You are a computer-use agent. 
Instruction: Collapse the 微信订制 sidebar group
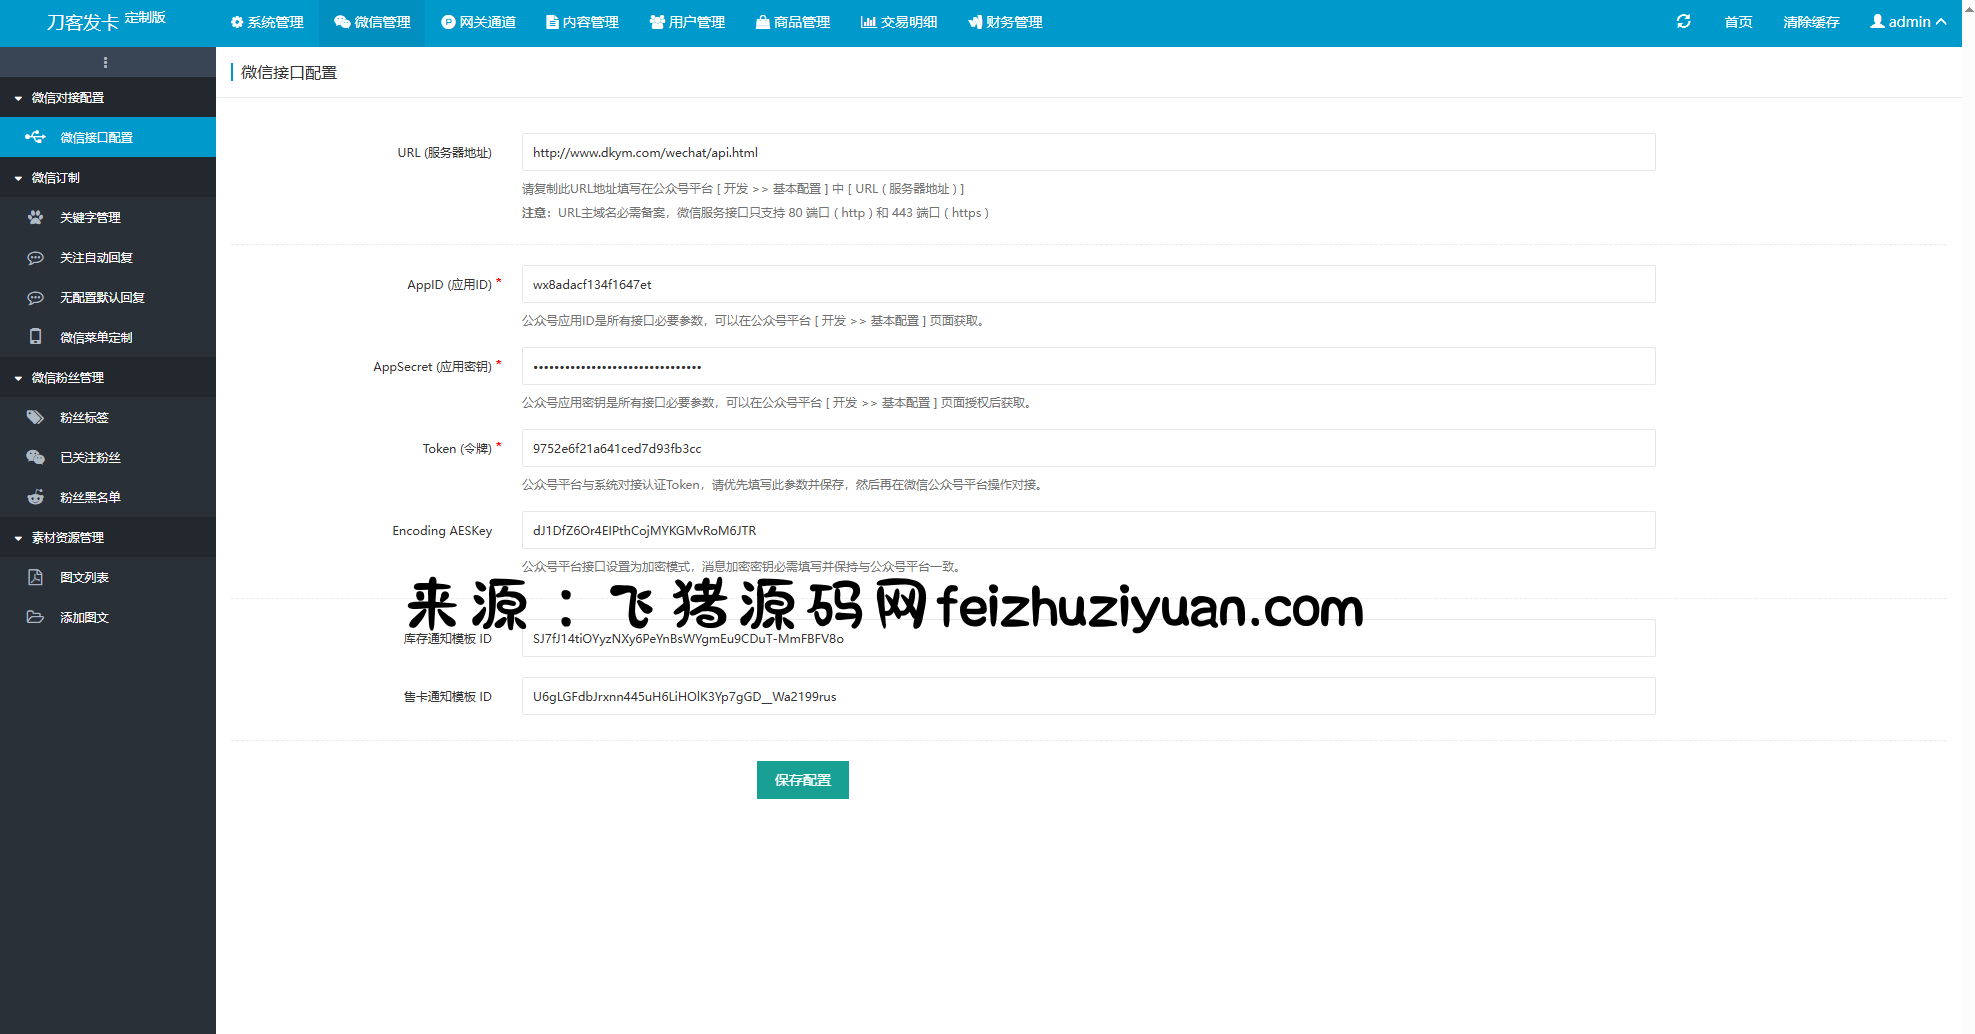click(x=55, y=177)
